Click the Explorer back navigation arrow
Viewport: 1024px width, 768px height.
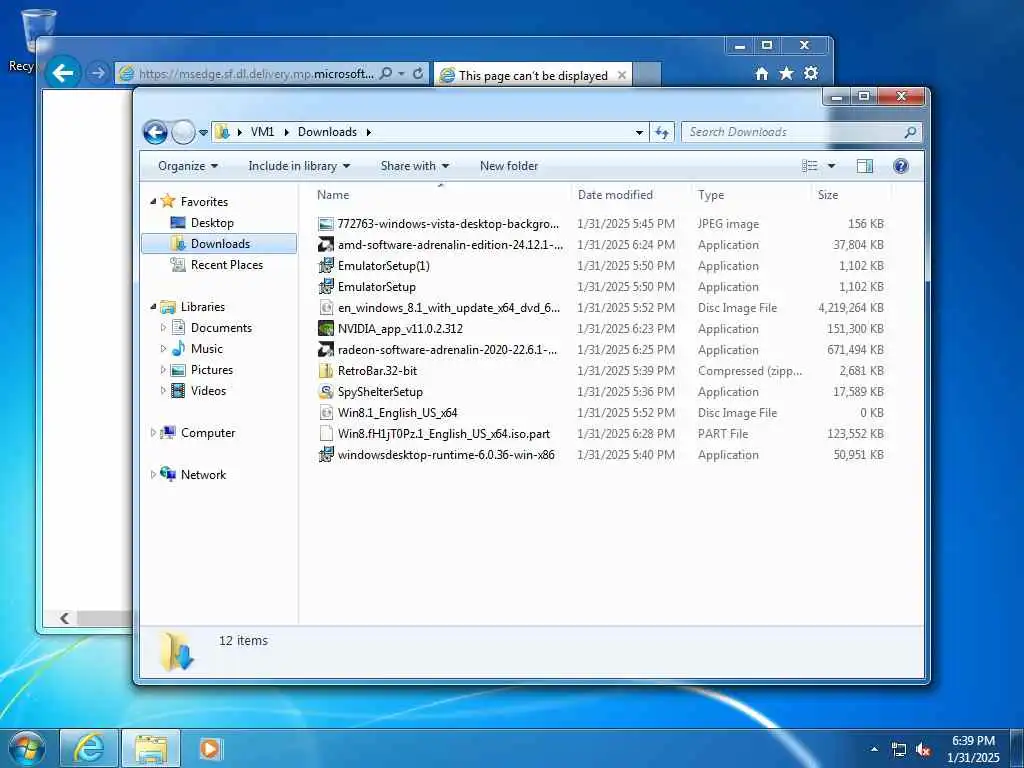tap(155, 133)
